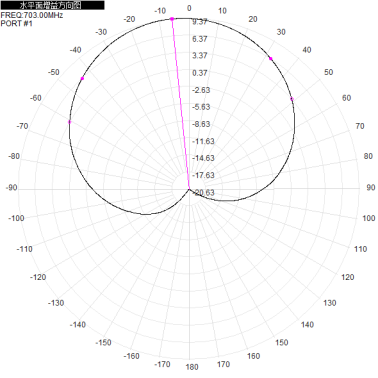The height and width of the screenshot is (378, 378).
Task: Select the minus 70 degree angle label
Action: pyautogui.click(x=22, y=126)
